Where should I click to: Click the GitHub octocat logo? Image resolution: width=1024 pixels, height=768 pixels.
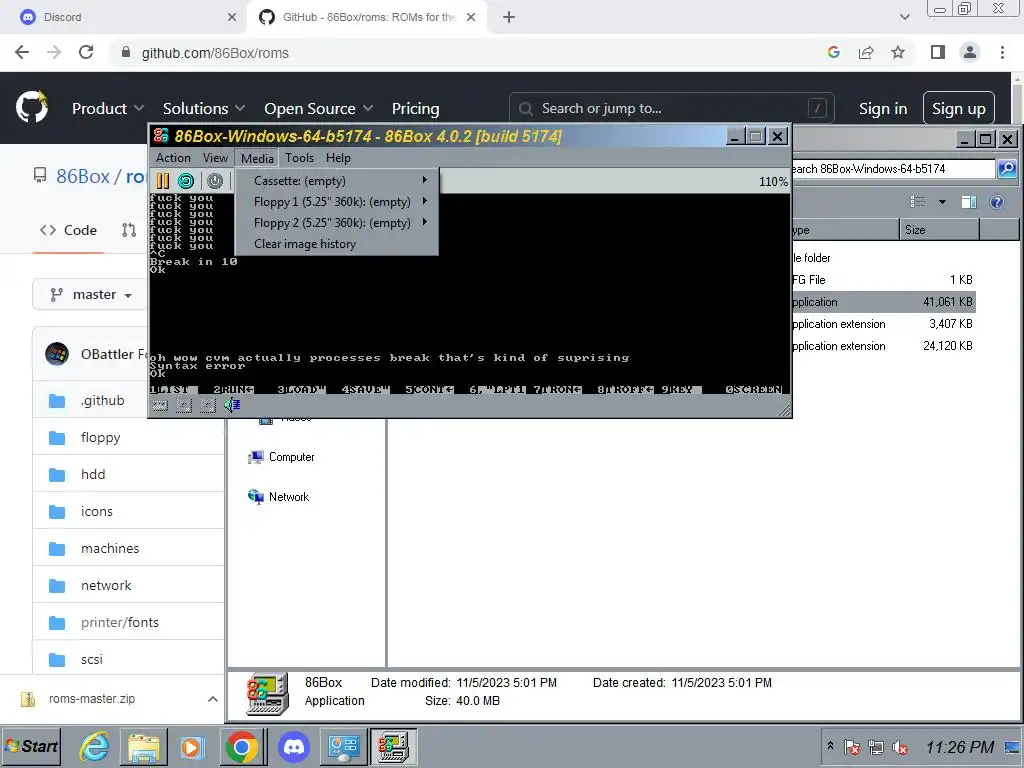coord(31,107)
